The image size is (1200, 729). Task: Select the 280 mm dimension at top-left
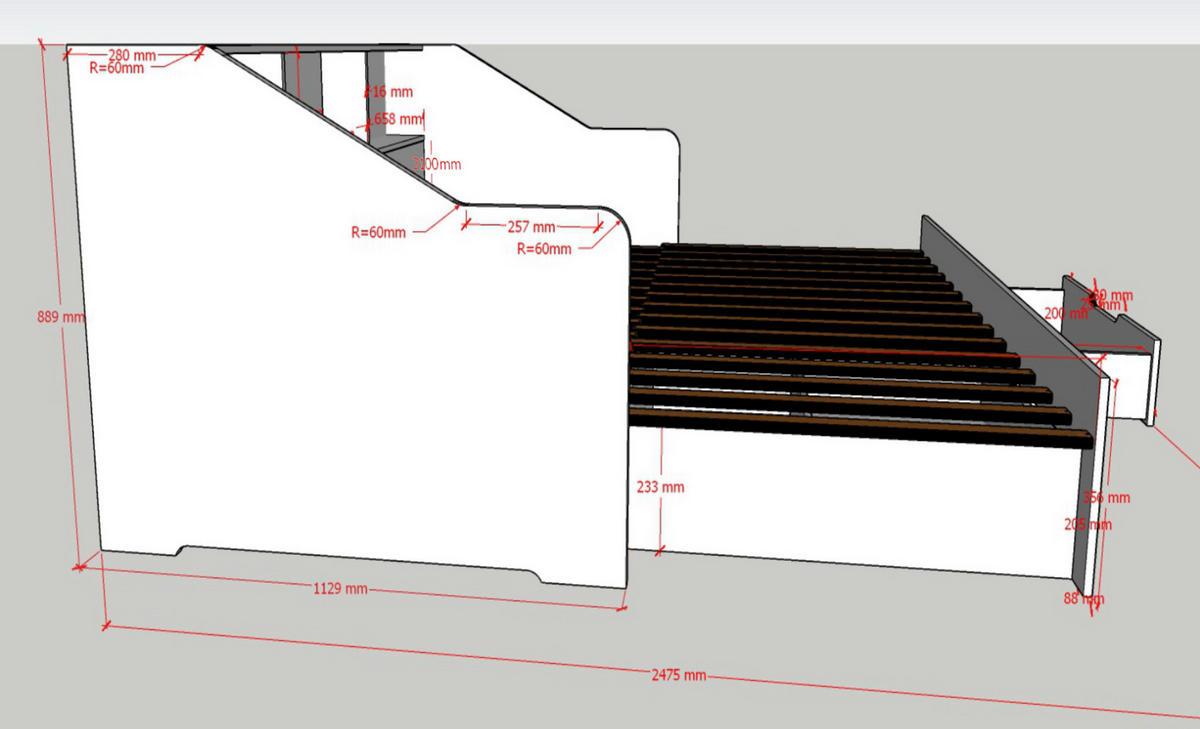130,54
